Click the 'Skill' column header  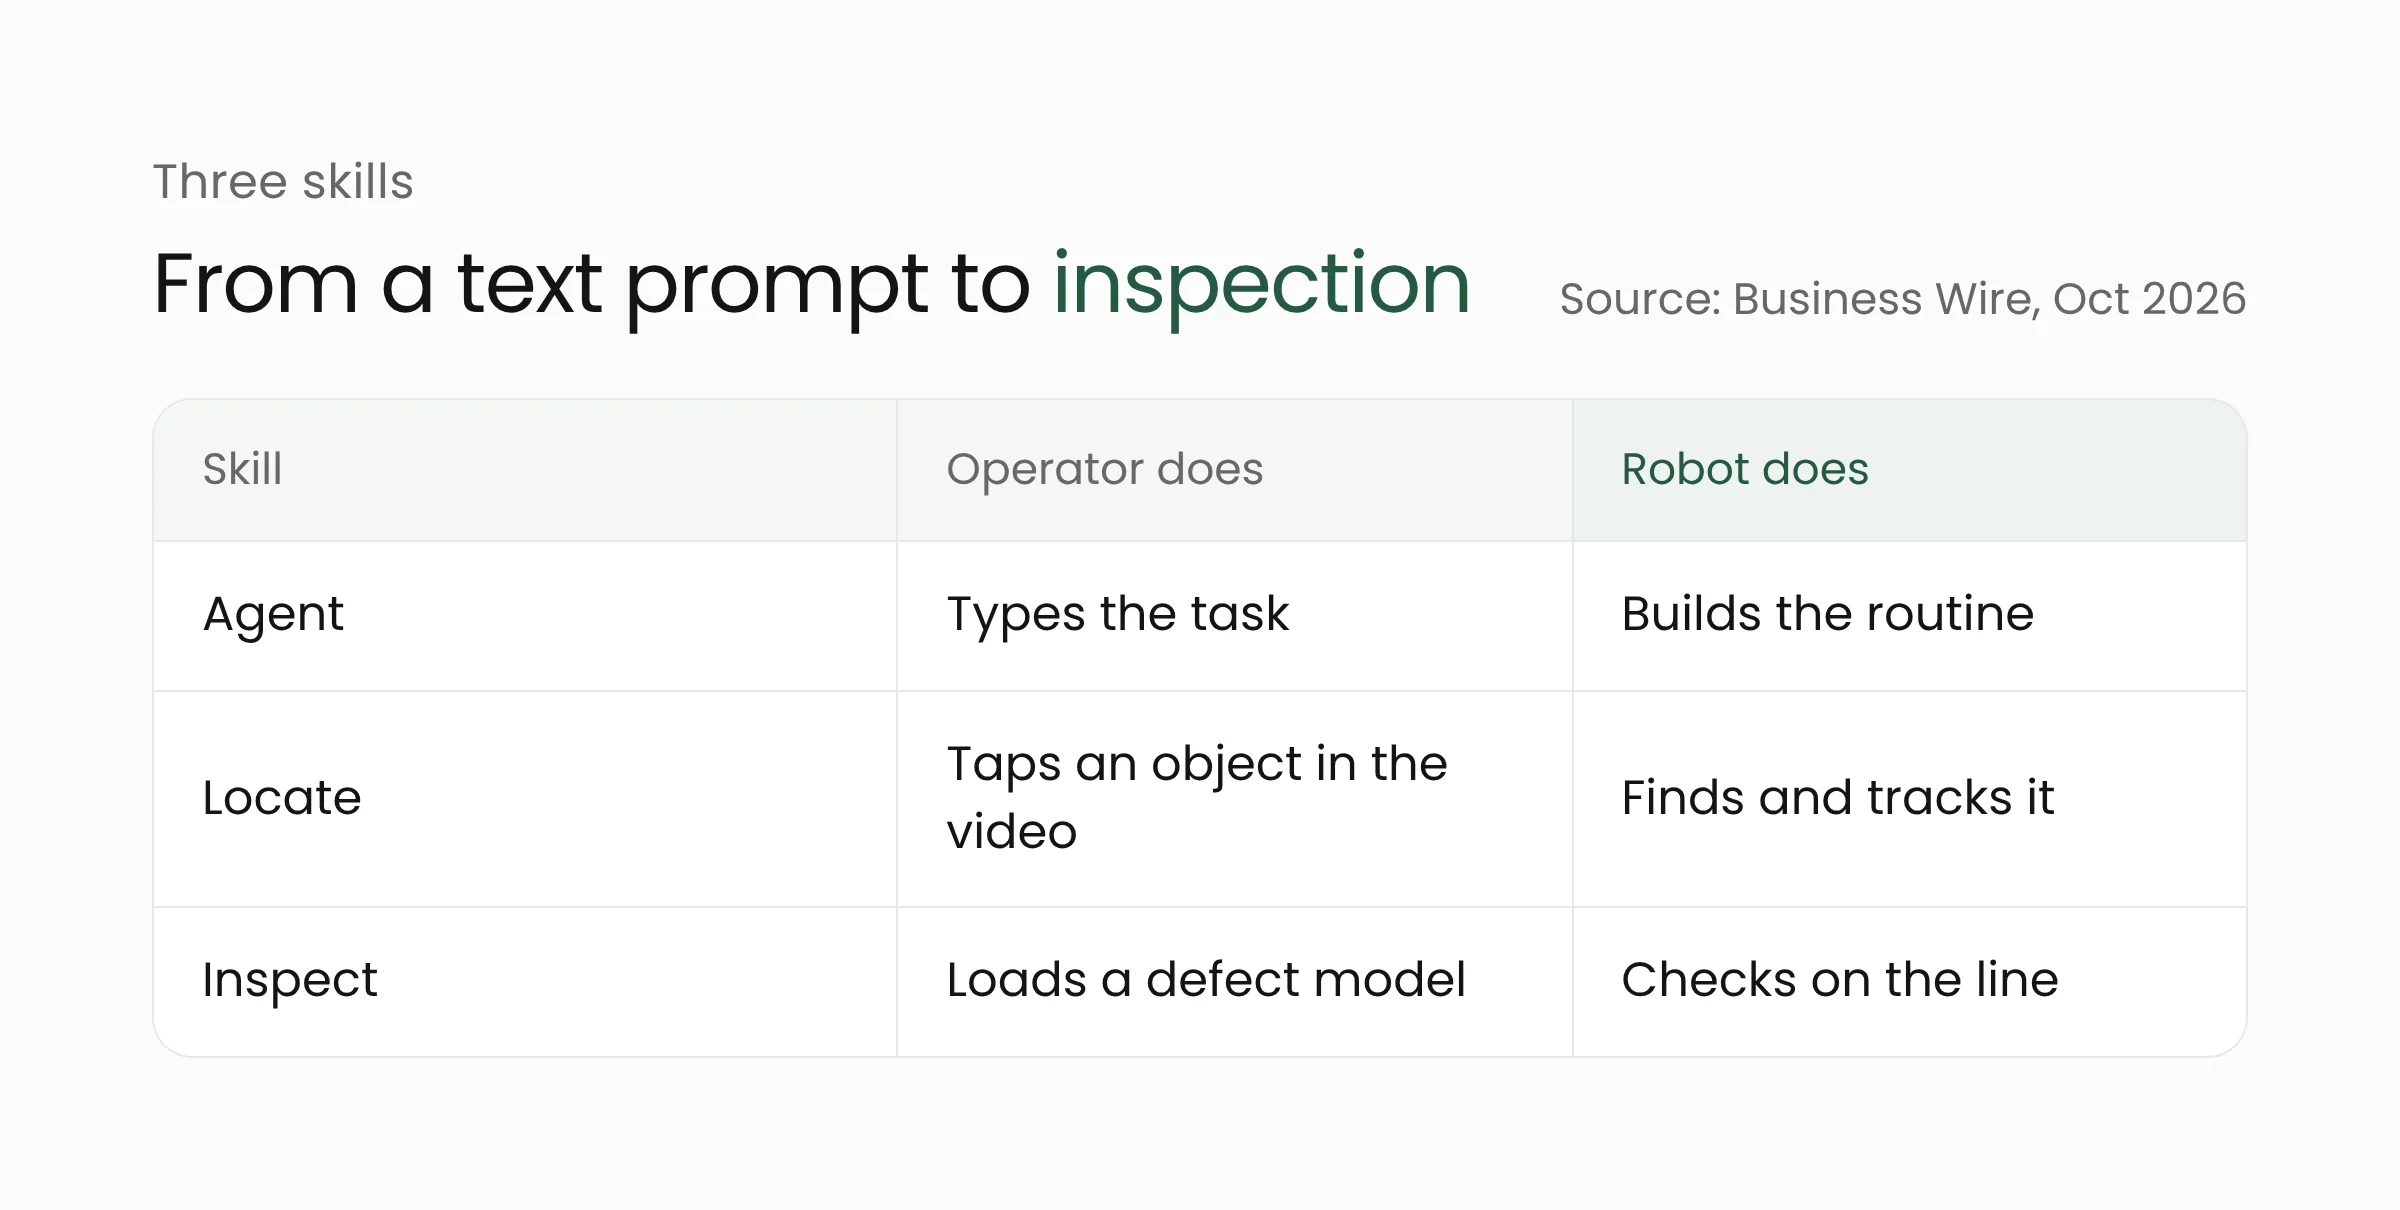525,470
